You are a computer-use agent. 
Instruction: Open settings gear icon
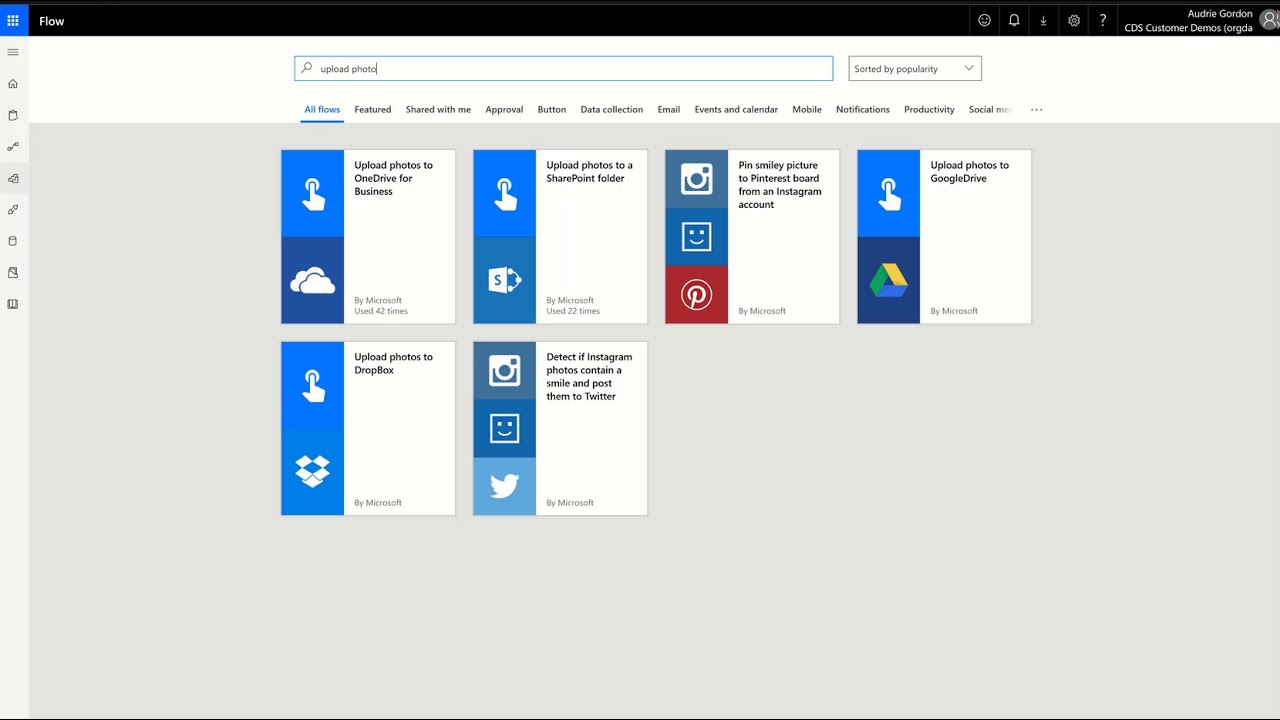coord(1074,20)
